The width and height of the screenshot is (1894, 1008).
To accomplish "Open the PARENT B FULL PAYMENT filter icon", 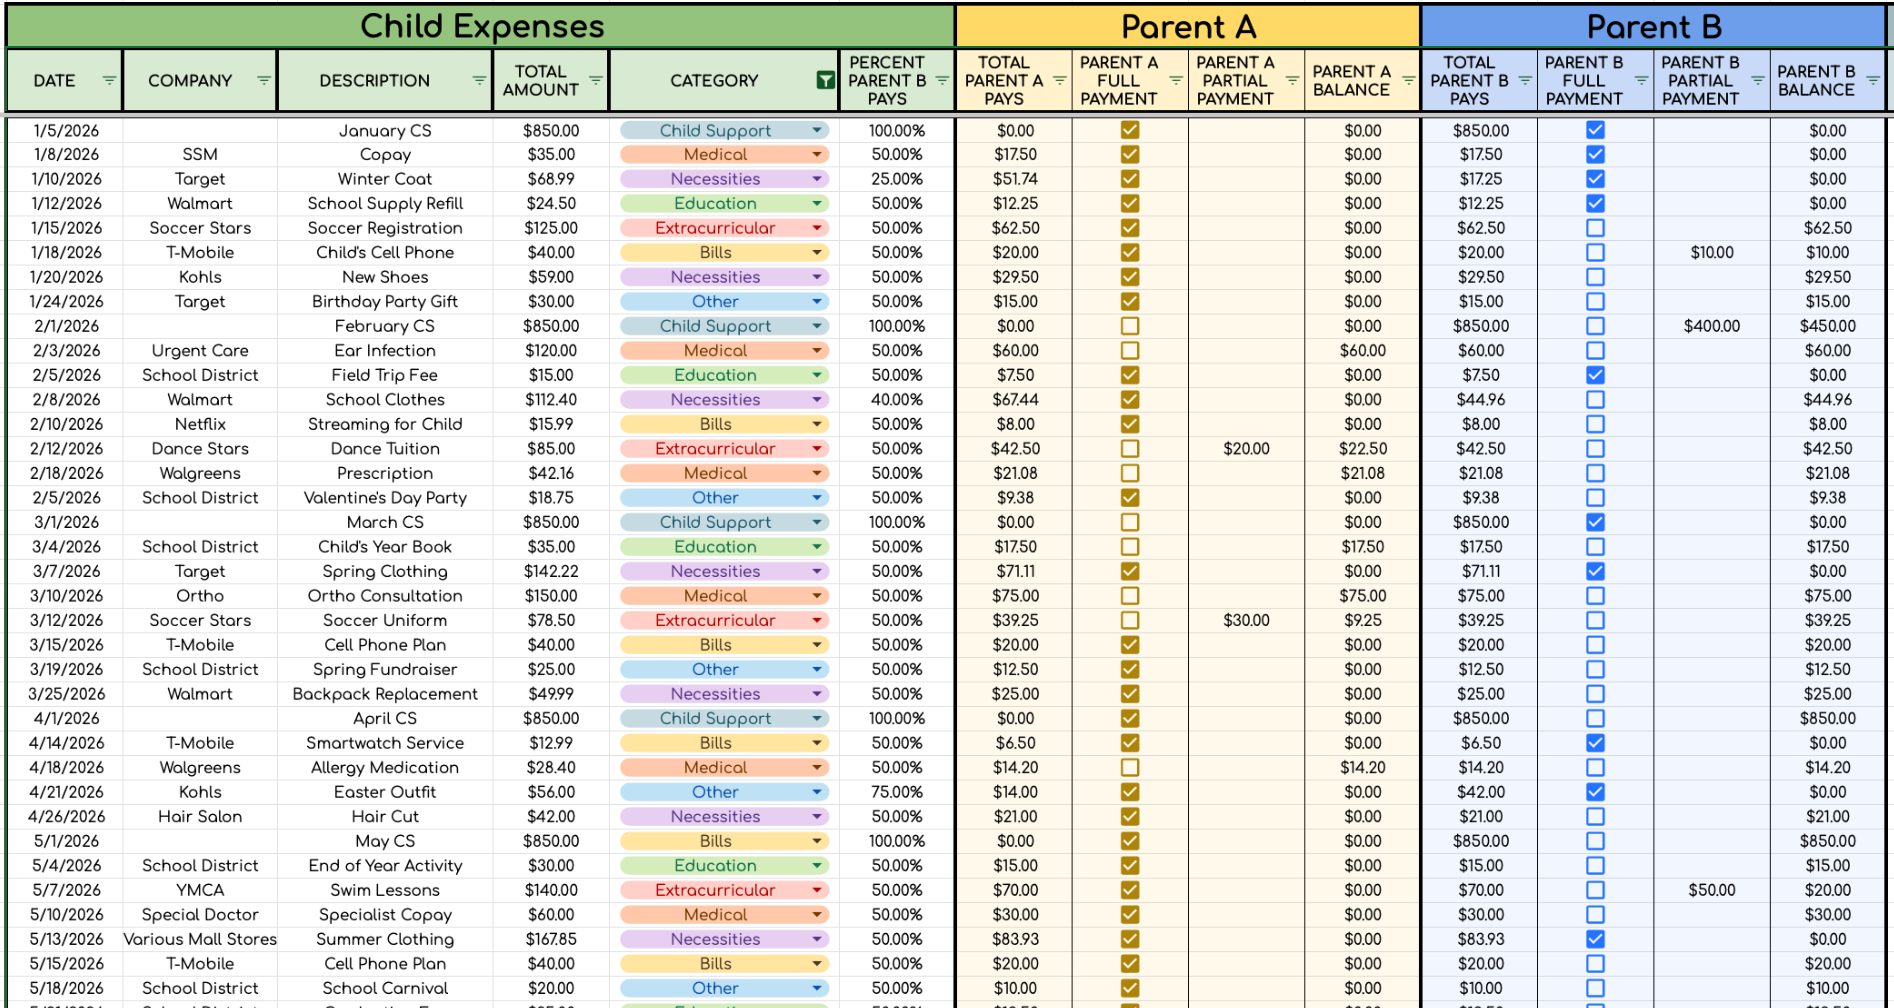I will tap(1641, 80).
